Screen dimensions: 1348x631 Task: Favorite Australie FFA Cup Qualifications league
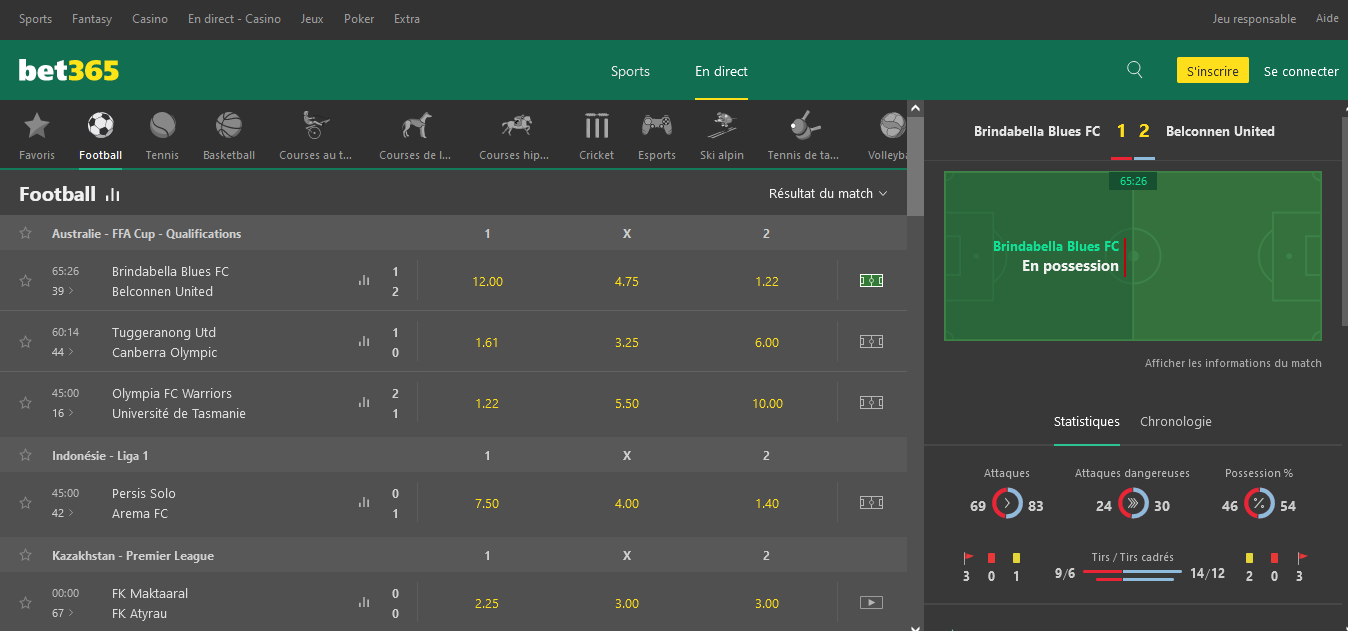[26, 233]
